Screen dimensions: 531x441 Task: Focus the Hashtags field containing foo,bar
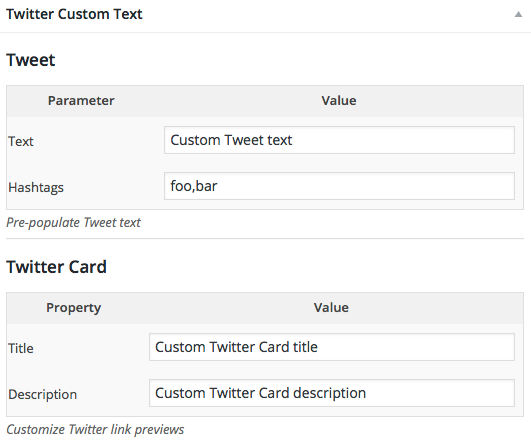pyautogui.click(x=339, y=186)
